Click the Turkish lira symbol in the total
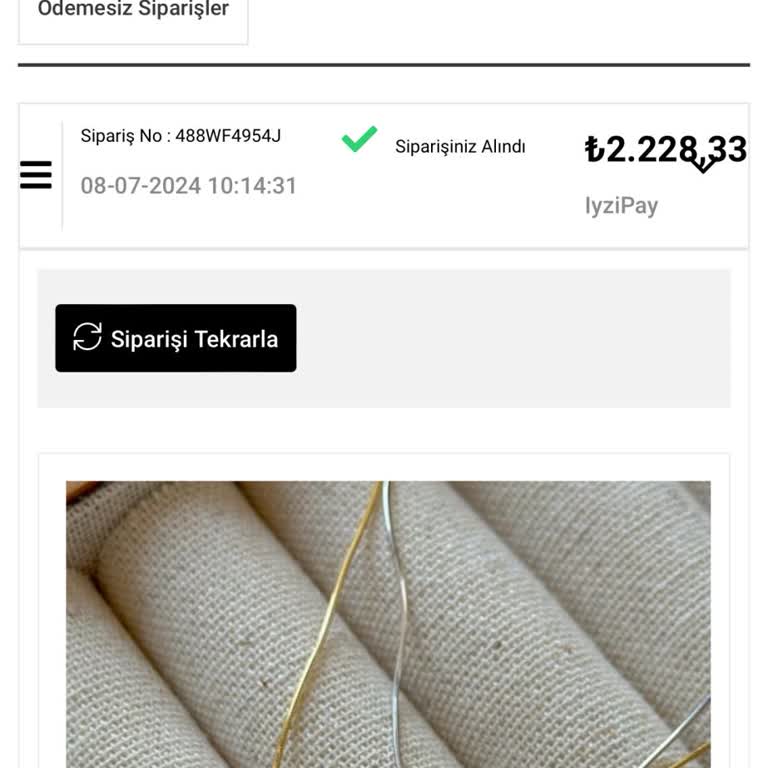768x768 pixels. [595, 150]
